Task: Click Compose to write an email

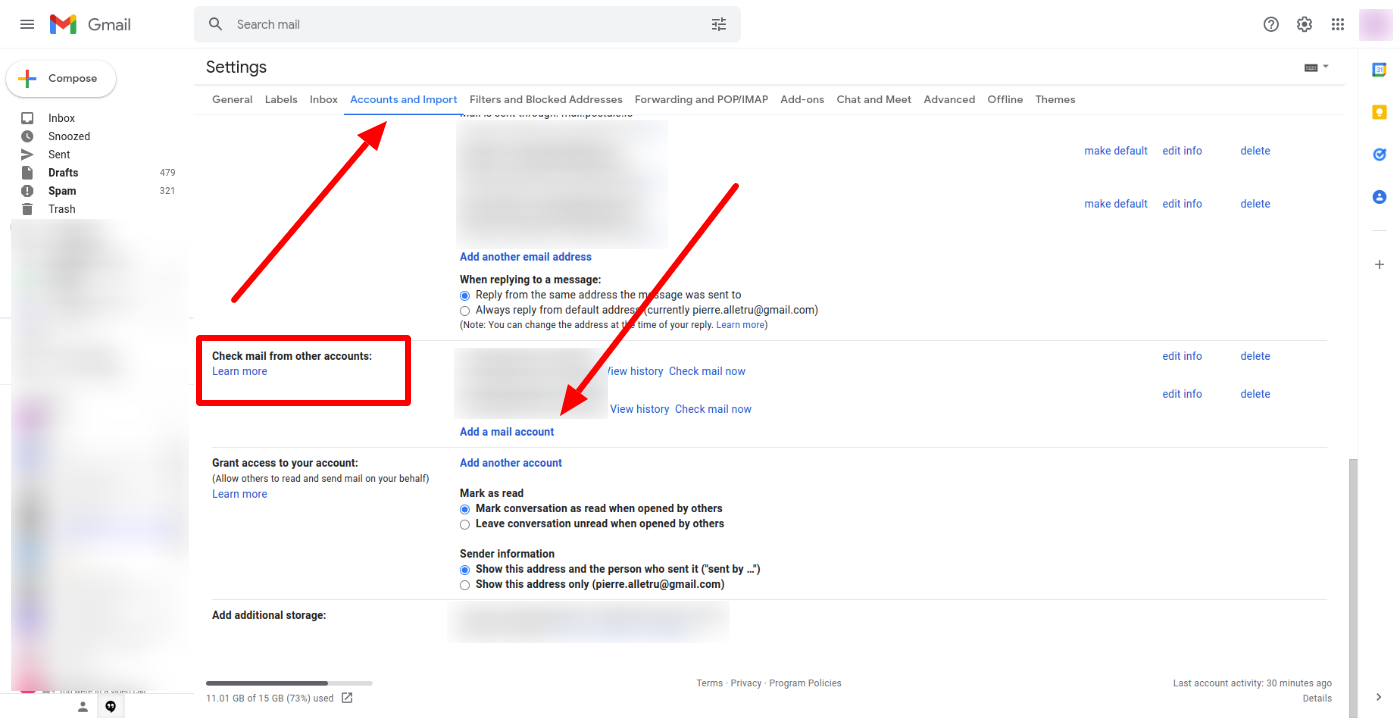Action: click(61, 79)
